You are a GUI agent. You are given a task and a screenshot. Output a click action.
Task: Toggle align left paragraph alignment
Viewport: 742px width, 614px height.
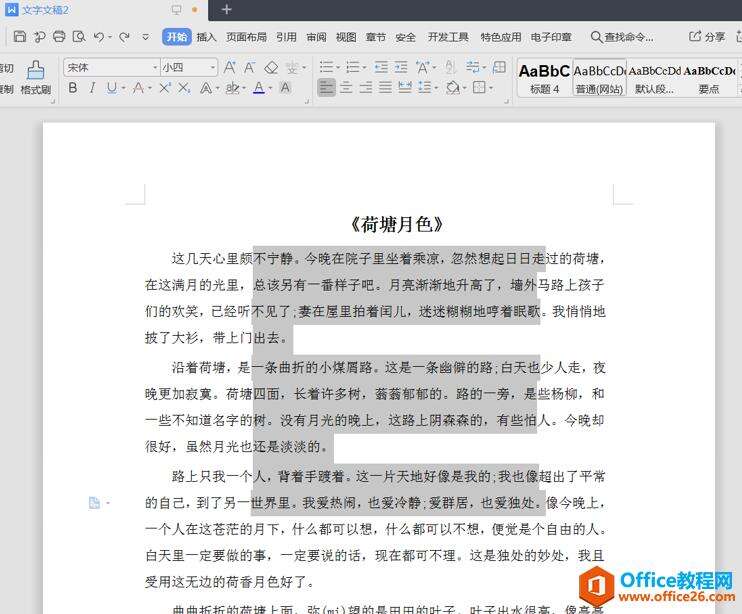(326, 87)
